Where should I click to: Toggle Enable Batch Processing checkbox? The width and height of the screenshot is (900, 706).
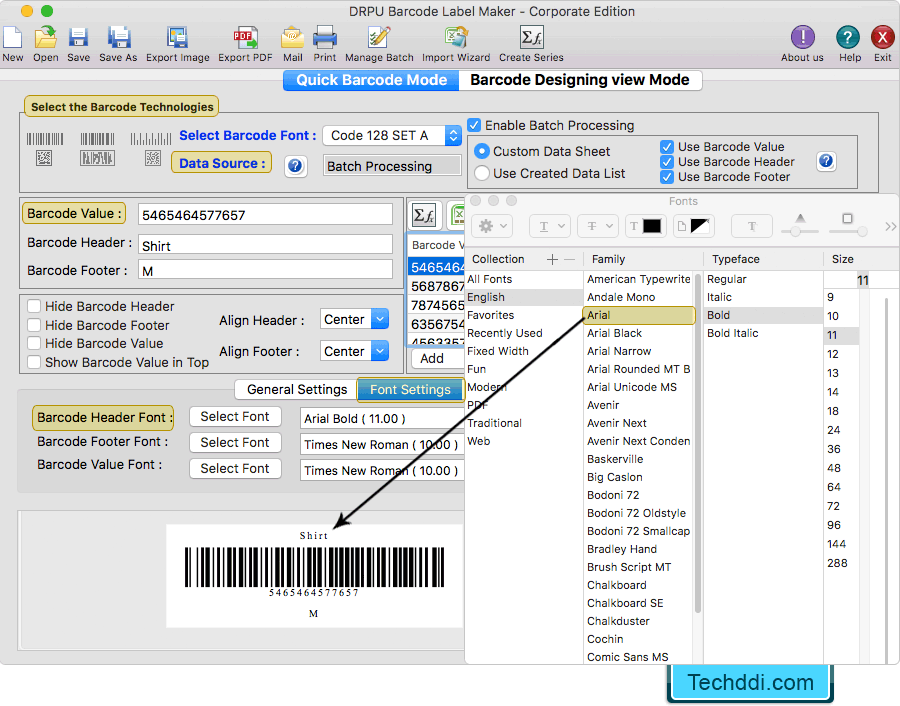pyautogui.click(x=474, y=125)
